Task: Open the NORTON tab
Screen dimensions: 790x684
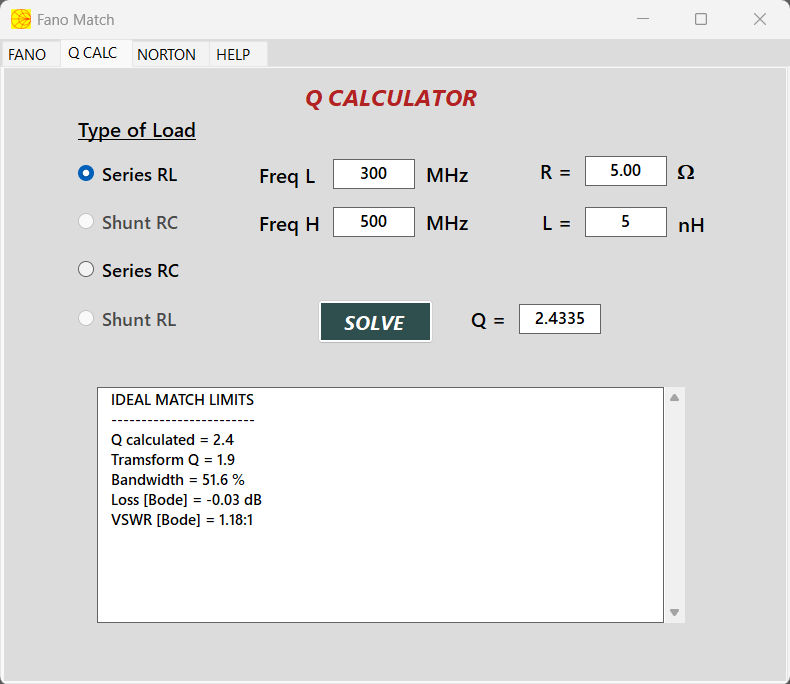Action: [x=166, y=55]
